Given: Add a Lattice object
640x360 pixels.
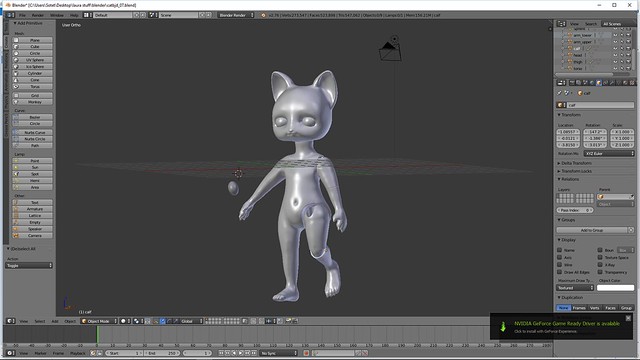Looking at the screenshot, I should click(32, 216).
